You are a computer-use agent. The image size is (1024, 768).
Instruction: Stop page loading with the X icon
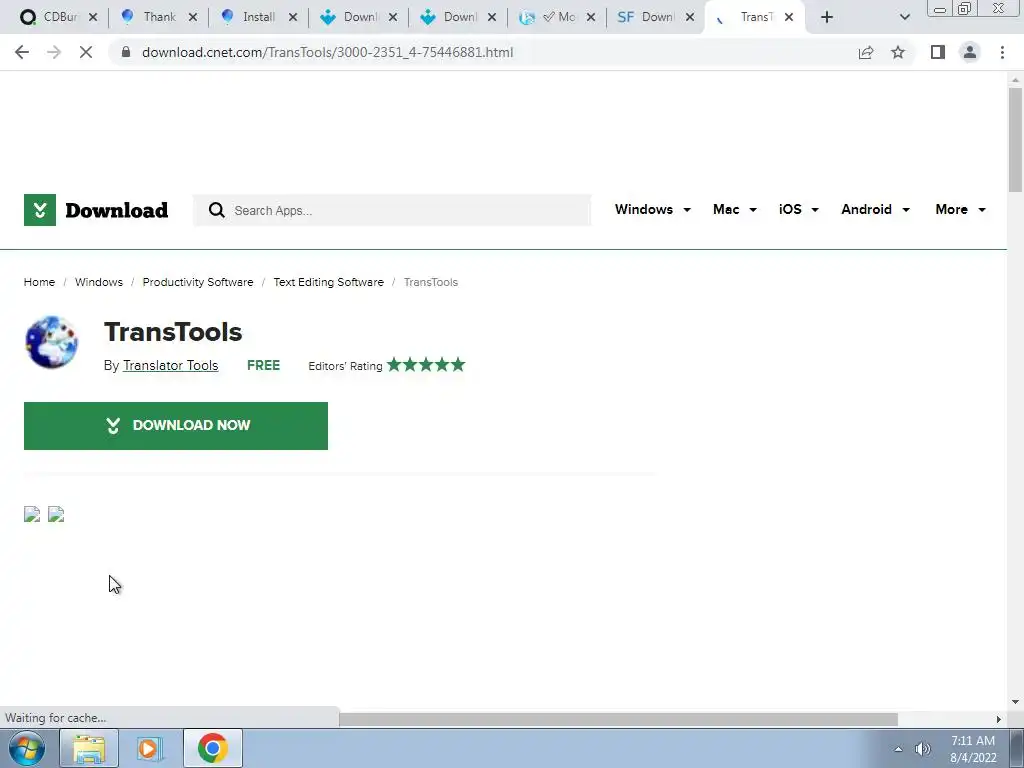(x=86, y=52)
